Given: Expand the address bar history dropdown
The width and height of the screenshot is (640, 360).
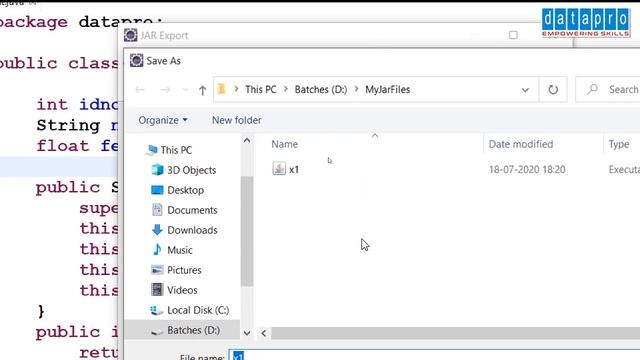Looking at the screenshot, I should 525,90.
